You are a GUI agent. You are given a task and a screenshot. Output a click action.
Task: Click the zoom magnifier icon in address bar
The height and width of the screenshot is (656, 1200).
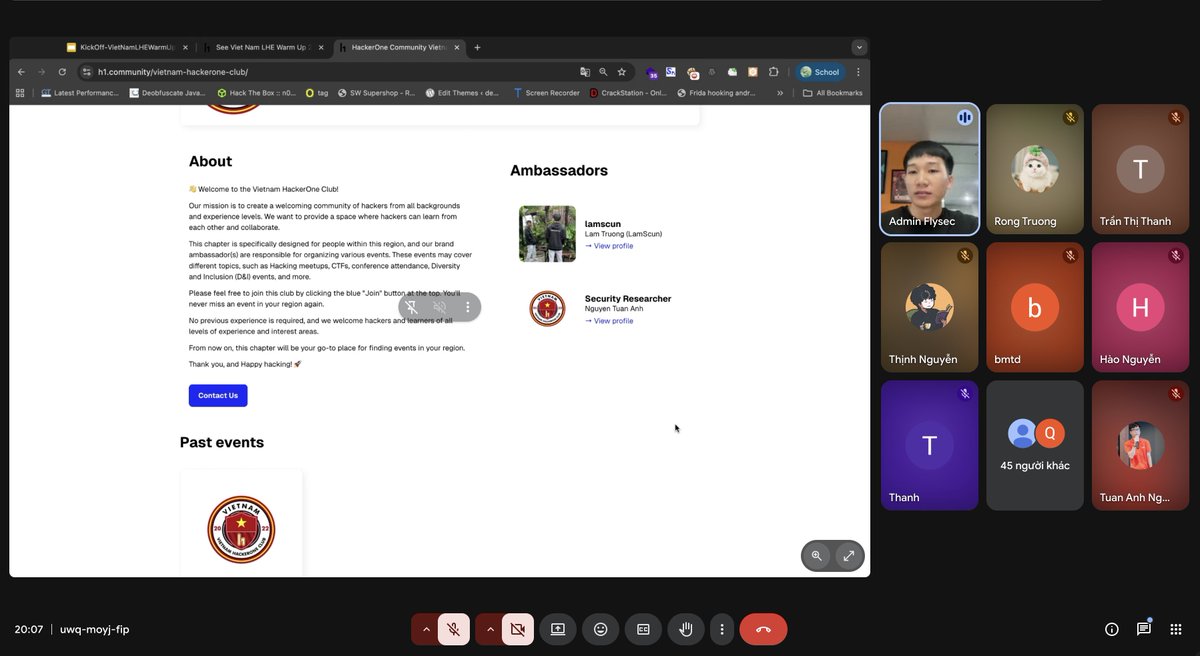tap(603, 72)
